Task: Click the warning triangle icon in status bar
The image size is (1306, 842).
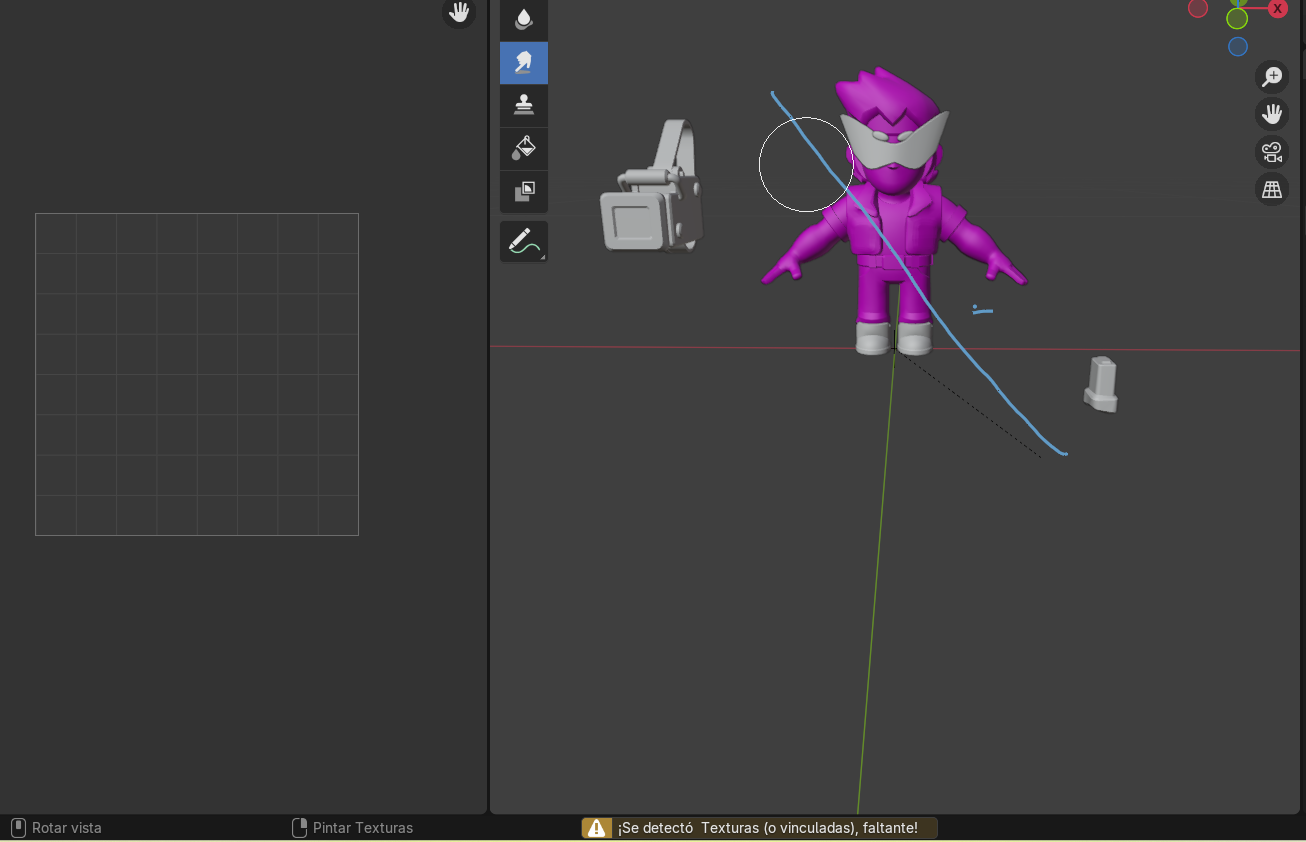Action: click(597, 828)
